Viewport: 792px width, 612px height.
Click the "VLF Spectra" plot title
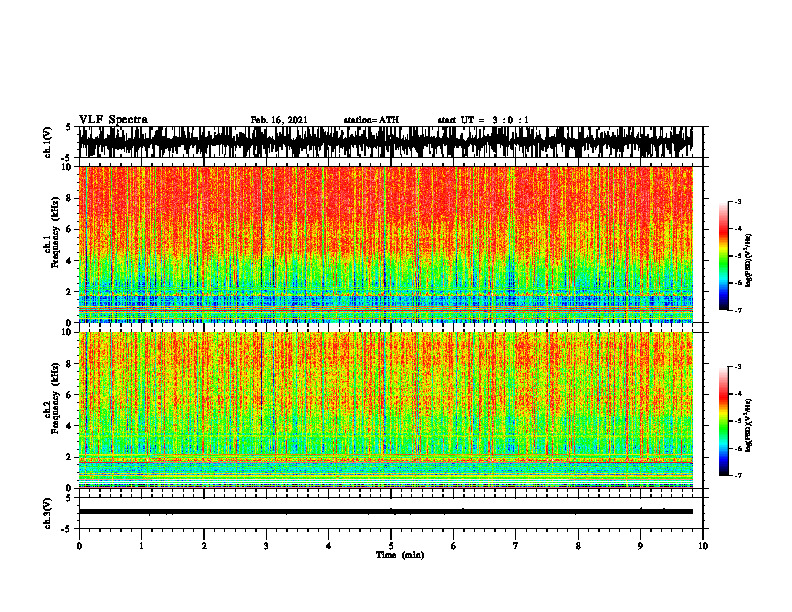point(114,120)
